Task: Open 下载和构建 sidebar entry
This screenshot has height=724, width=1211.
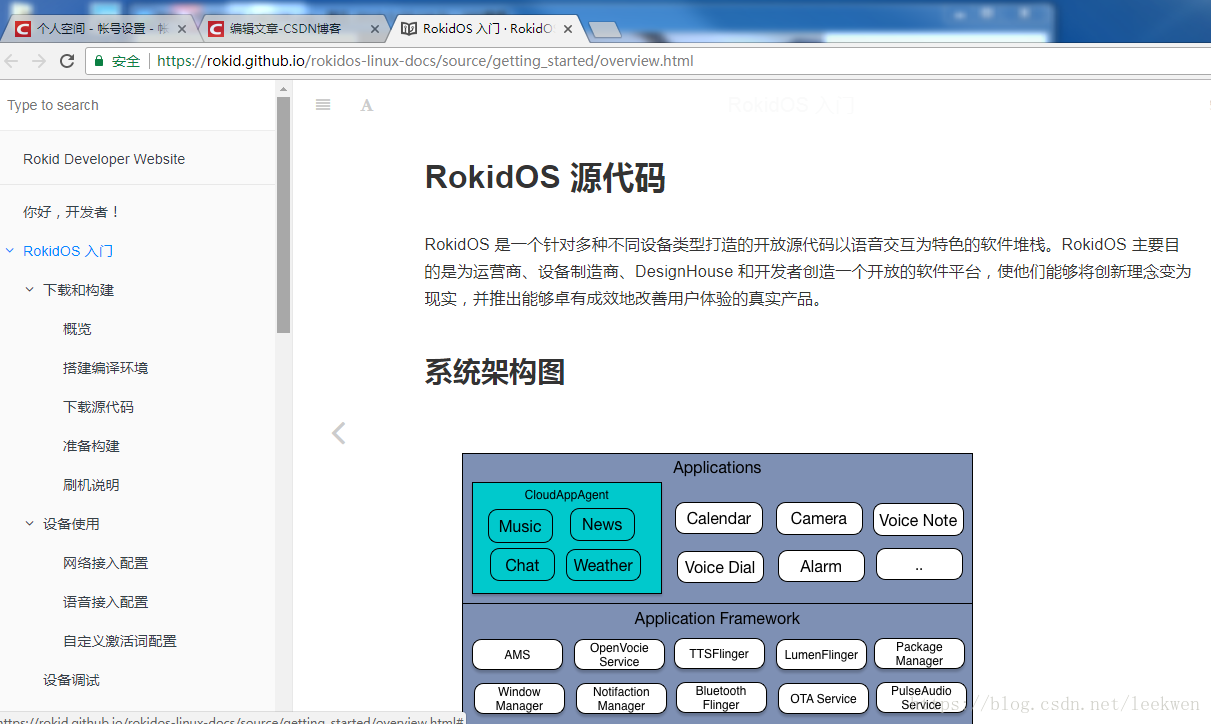Action: coord(79,290)
